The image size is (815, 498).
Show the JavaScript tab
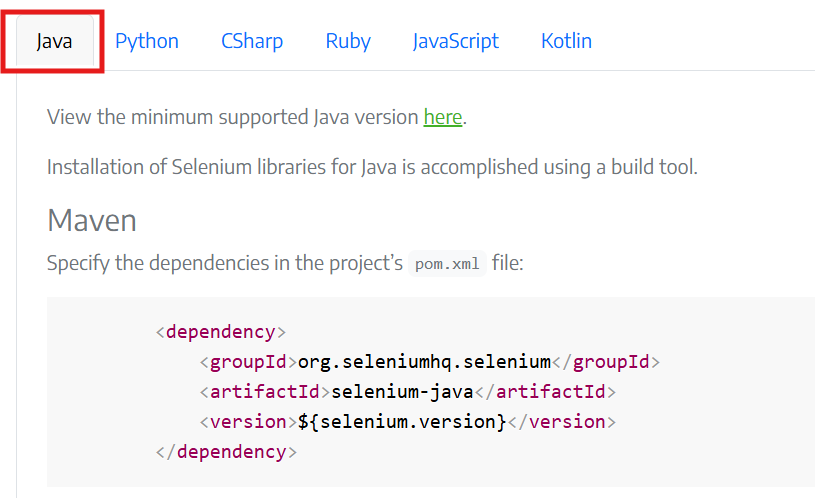coord(456,41)
